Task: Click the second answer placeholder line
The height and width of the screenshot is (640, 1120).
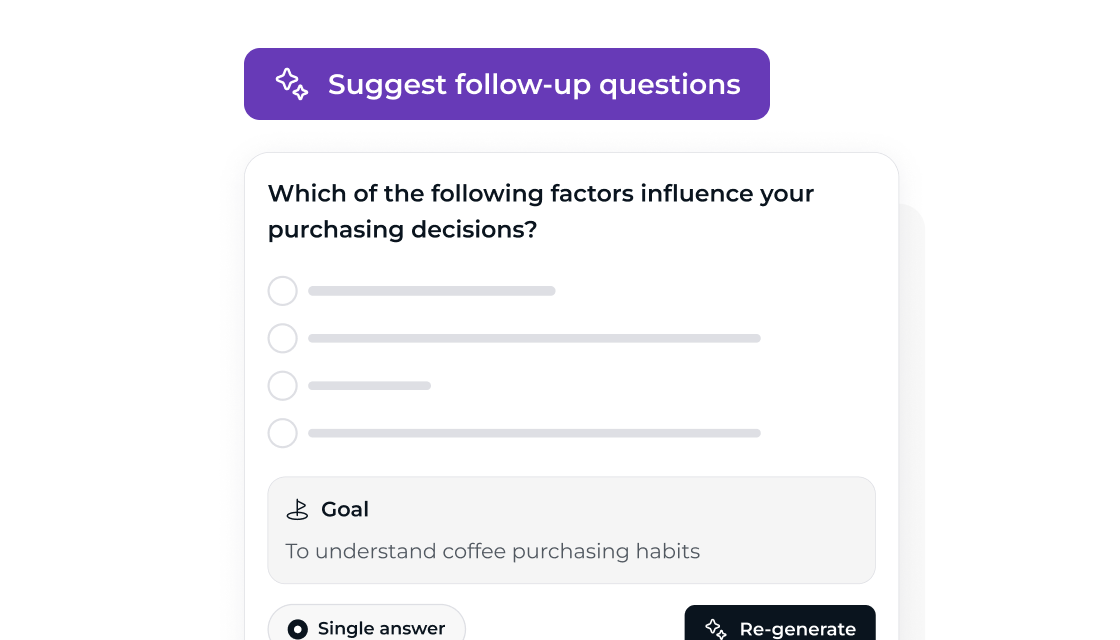Action: tap(534, 338)
